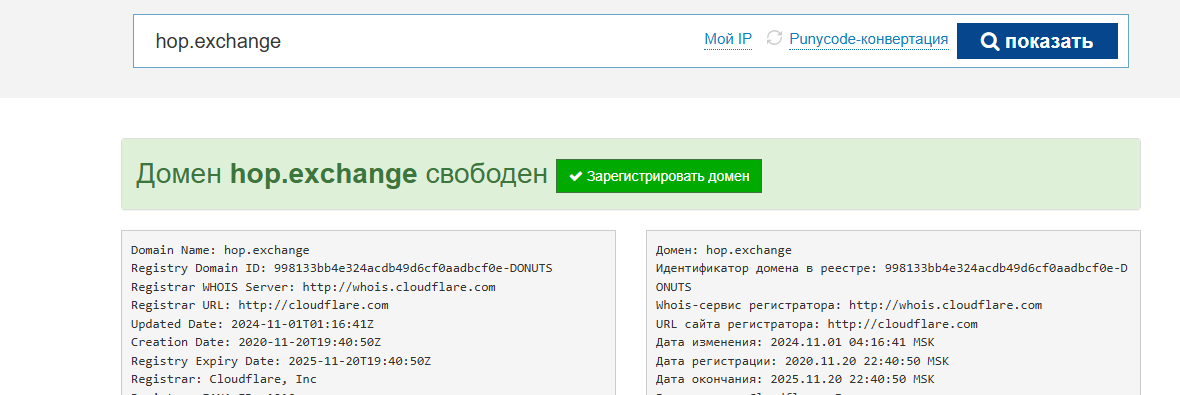This screenshot has height=395, width=1180.
Task: Select the Идентификатор домена в реестре line
Action: [x=891, y=277]
